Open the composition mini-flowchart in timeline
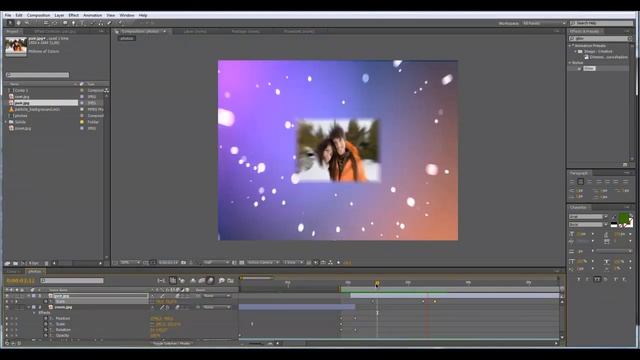The image size is (640, 360). (x=161, y=280)
